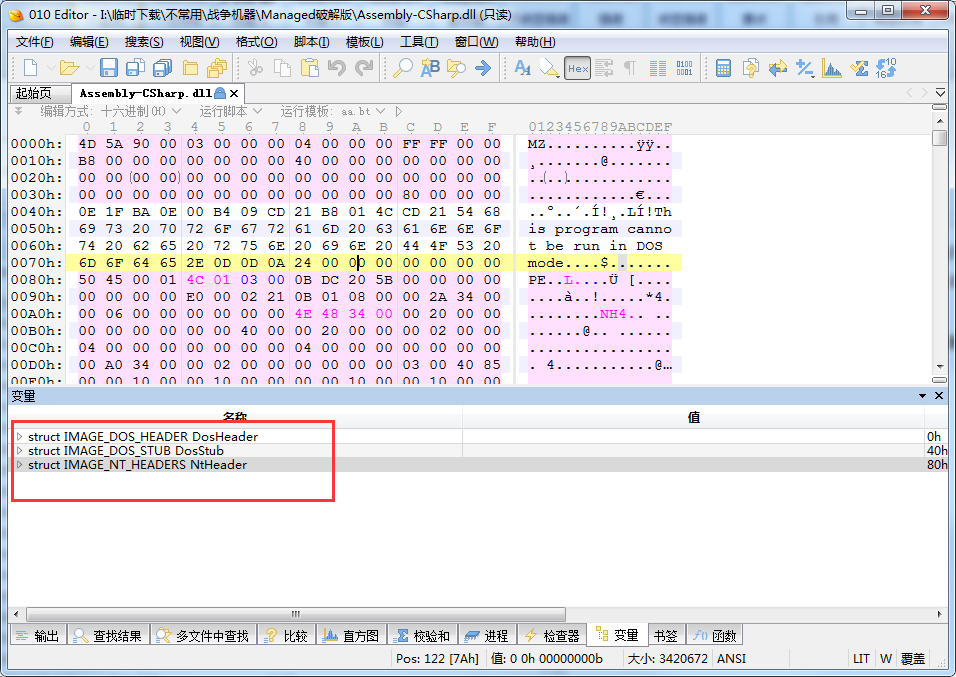Viewport: 956px width, 677px height.
Task: Switch to the 检查器 bottom tab
Action: point(552,636)
